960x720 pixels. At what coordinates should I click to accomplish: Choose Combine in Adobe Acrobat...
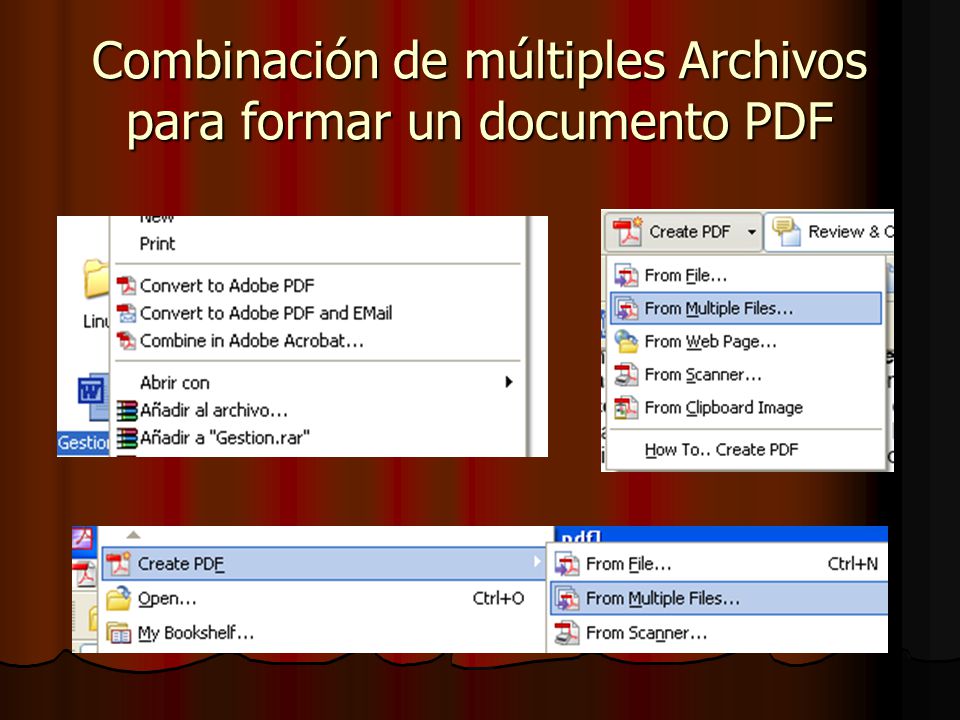(x=252, y=340)
